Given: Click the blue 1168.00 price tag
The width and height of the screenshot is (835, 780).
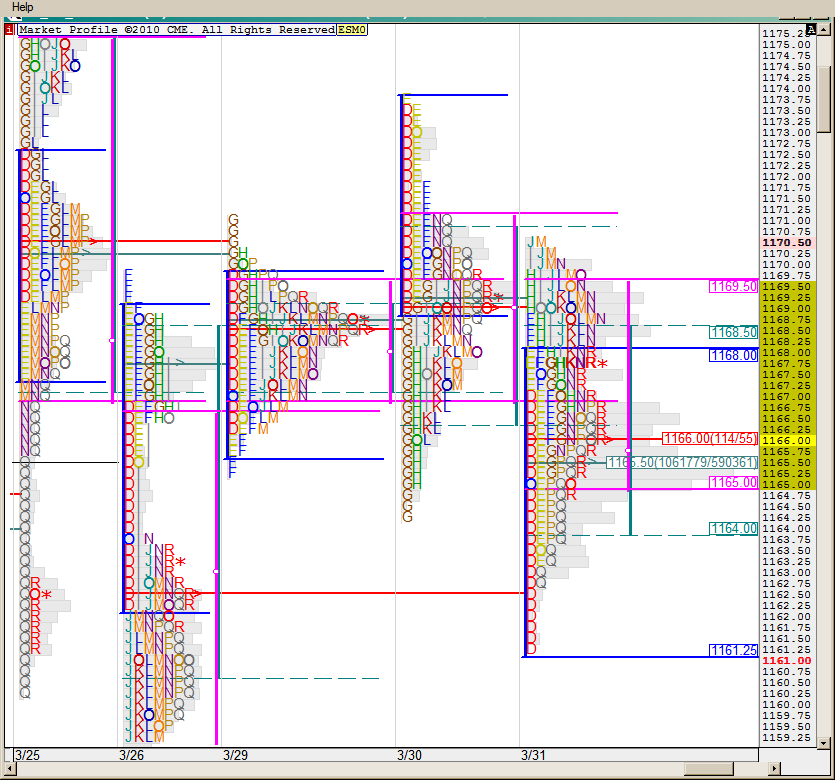Looking at the screenshot, I should (733, 355).
